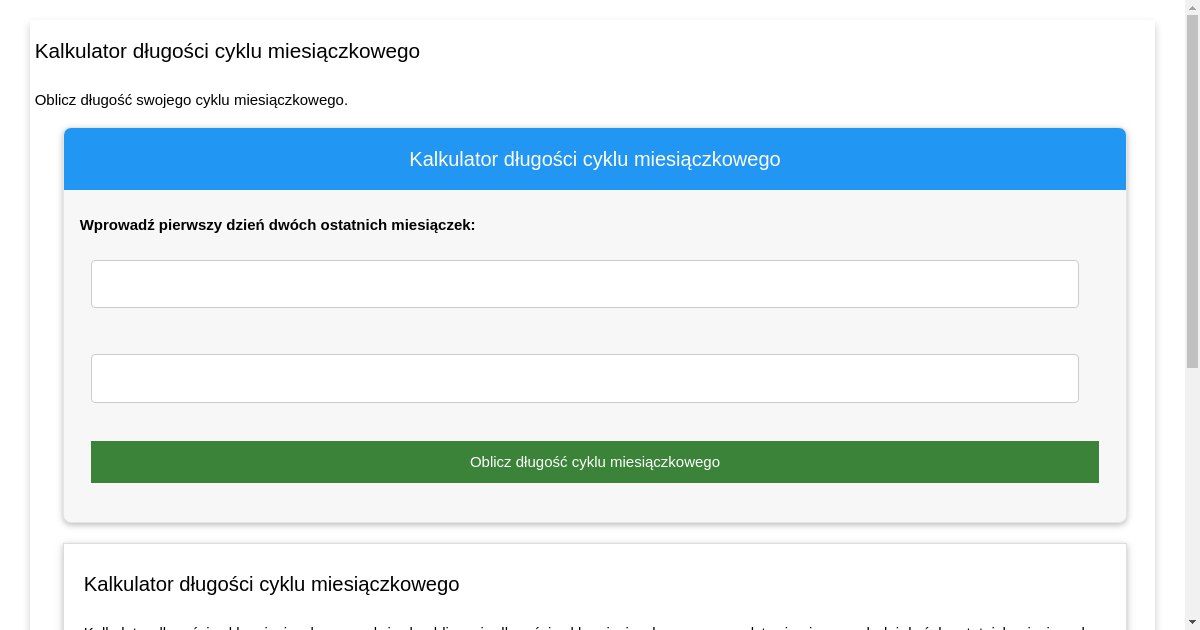The image size is (1200, 630).
Task: Click the area below the green calculate button
Action: click(594, 502)
